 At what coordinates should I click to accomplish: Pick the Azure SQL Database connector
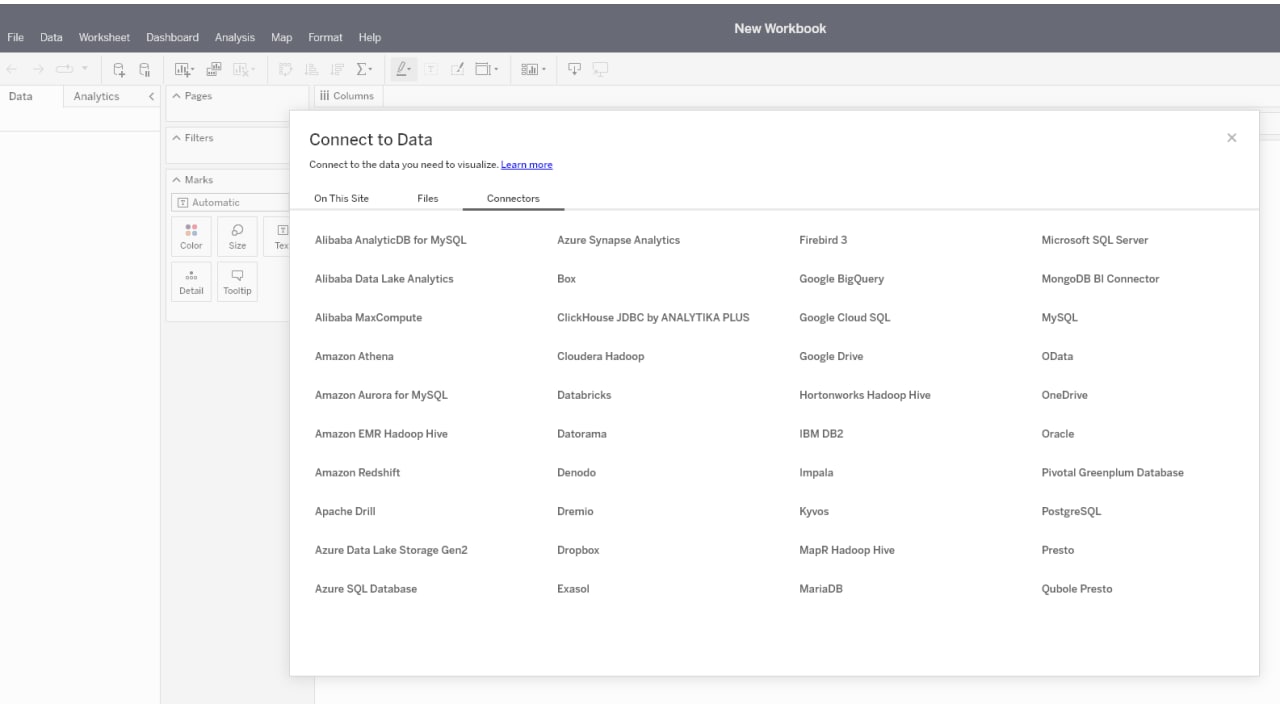[x=366, y=589]
